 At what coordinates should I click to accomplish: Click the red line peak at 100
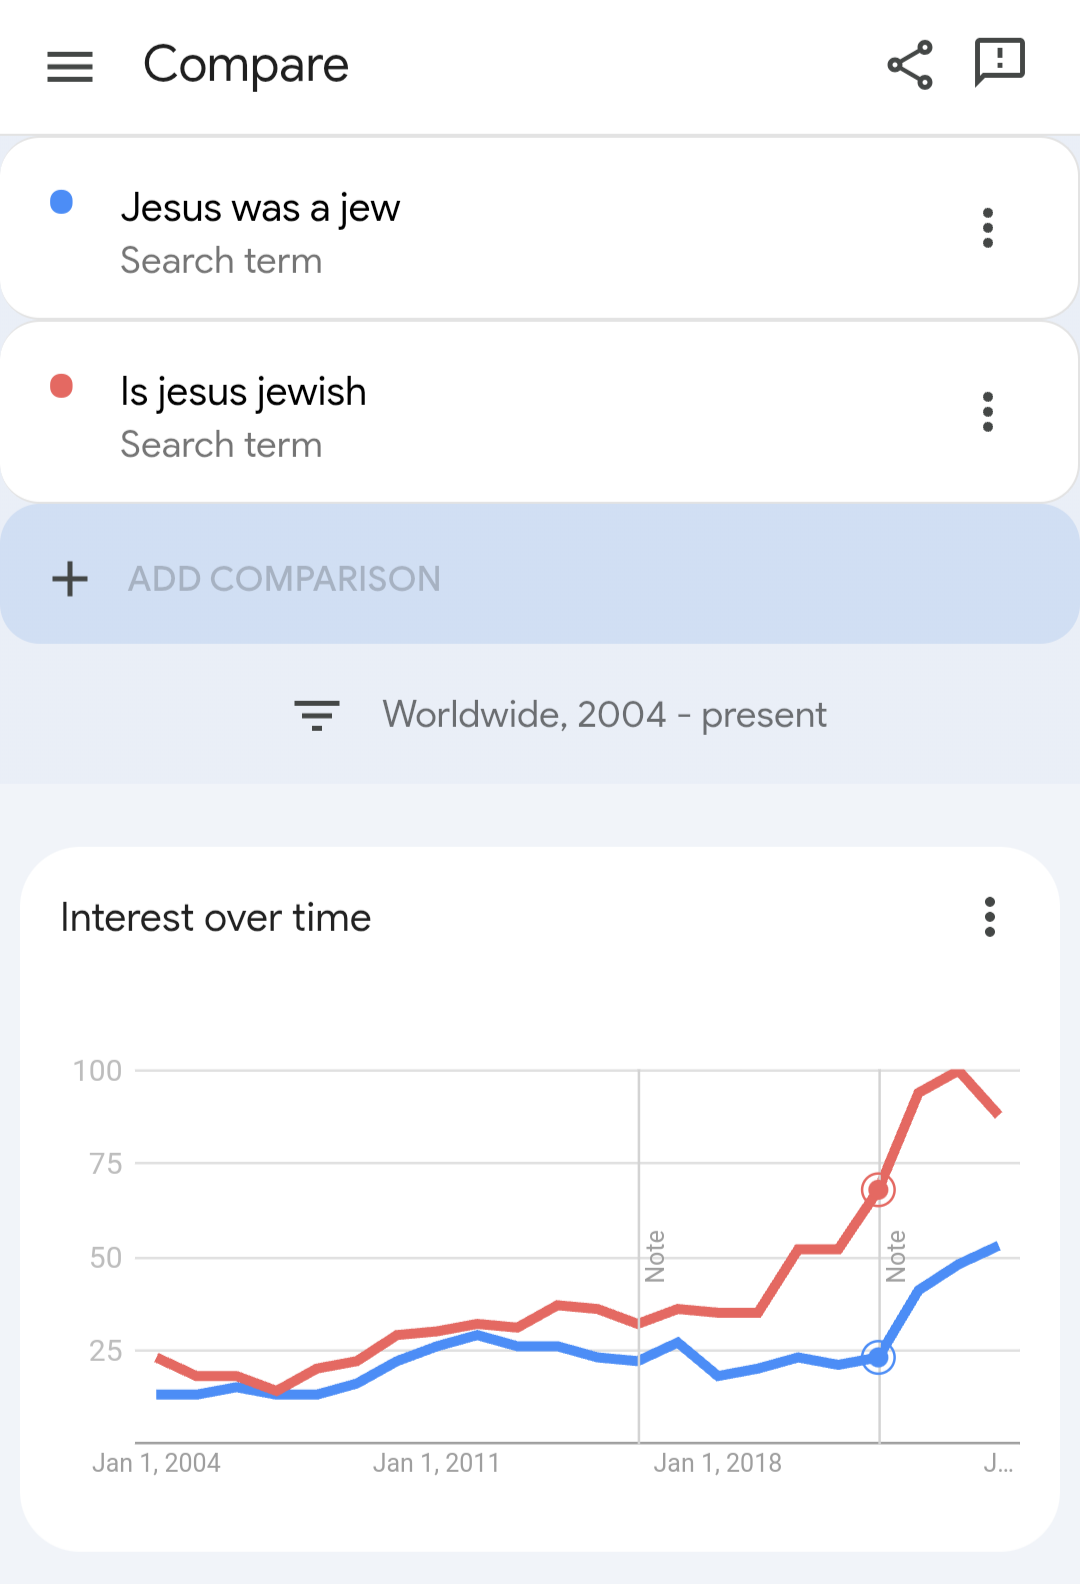pos(958,1072)
